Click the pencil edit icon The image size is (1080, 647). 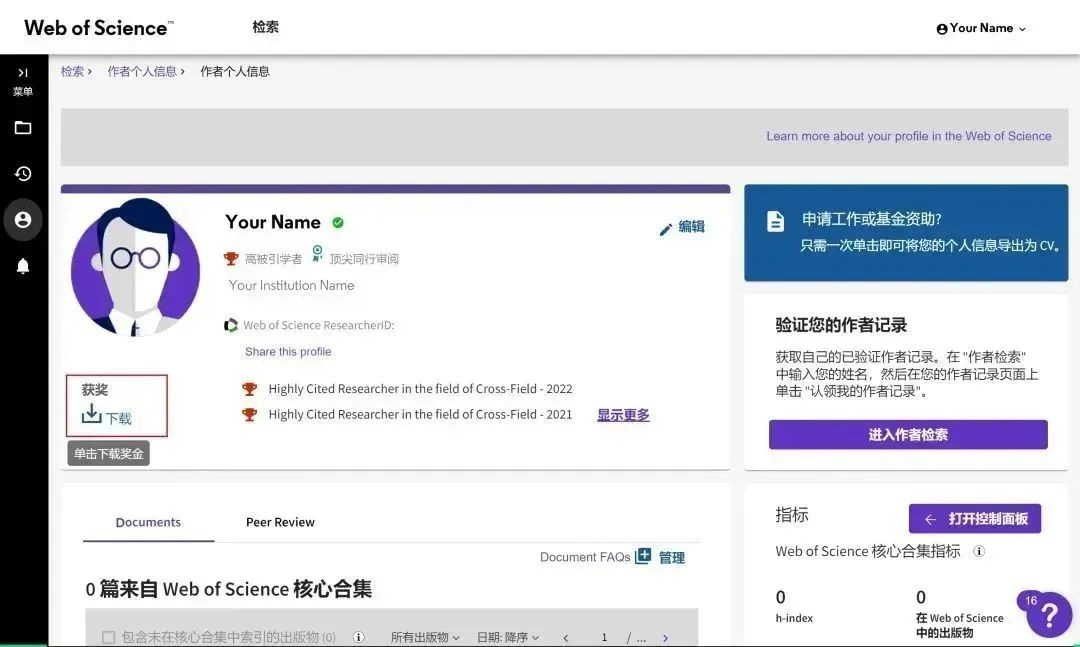pyautogui.click(x=665, y=229)
